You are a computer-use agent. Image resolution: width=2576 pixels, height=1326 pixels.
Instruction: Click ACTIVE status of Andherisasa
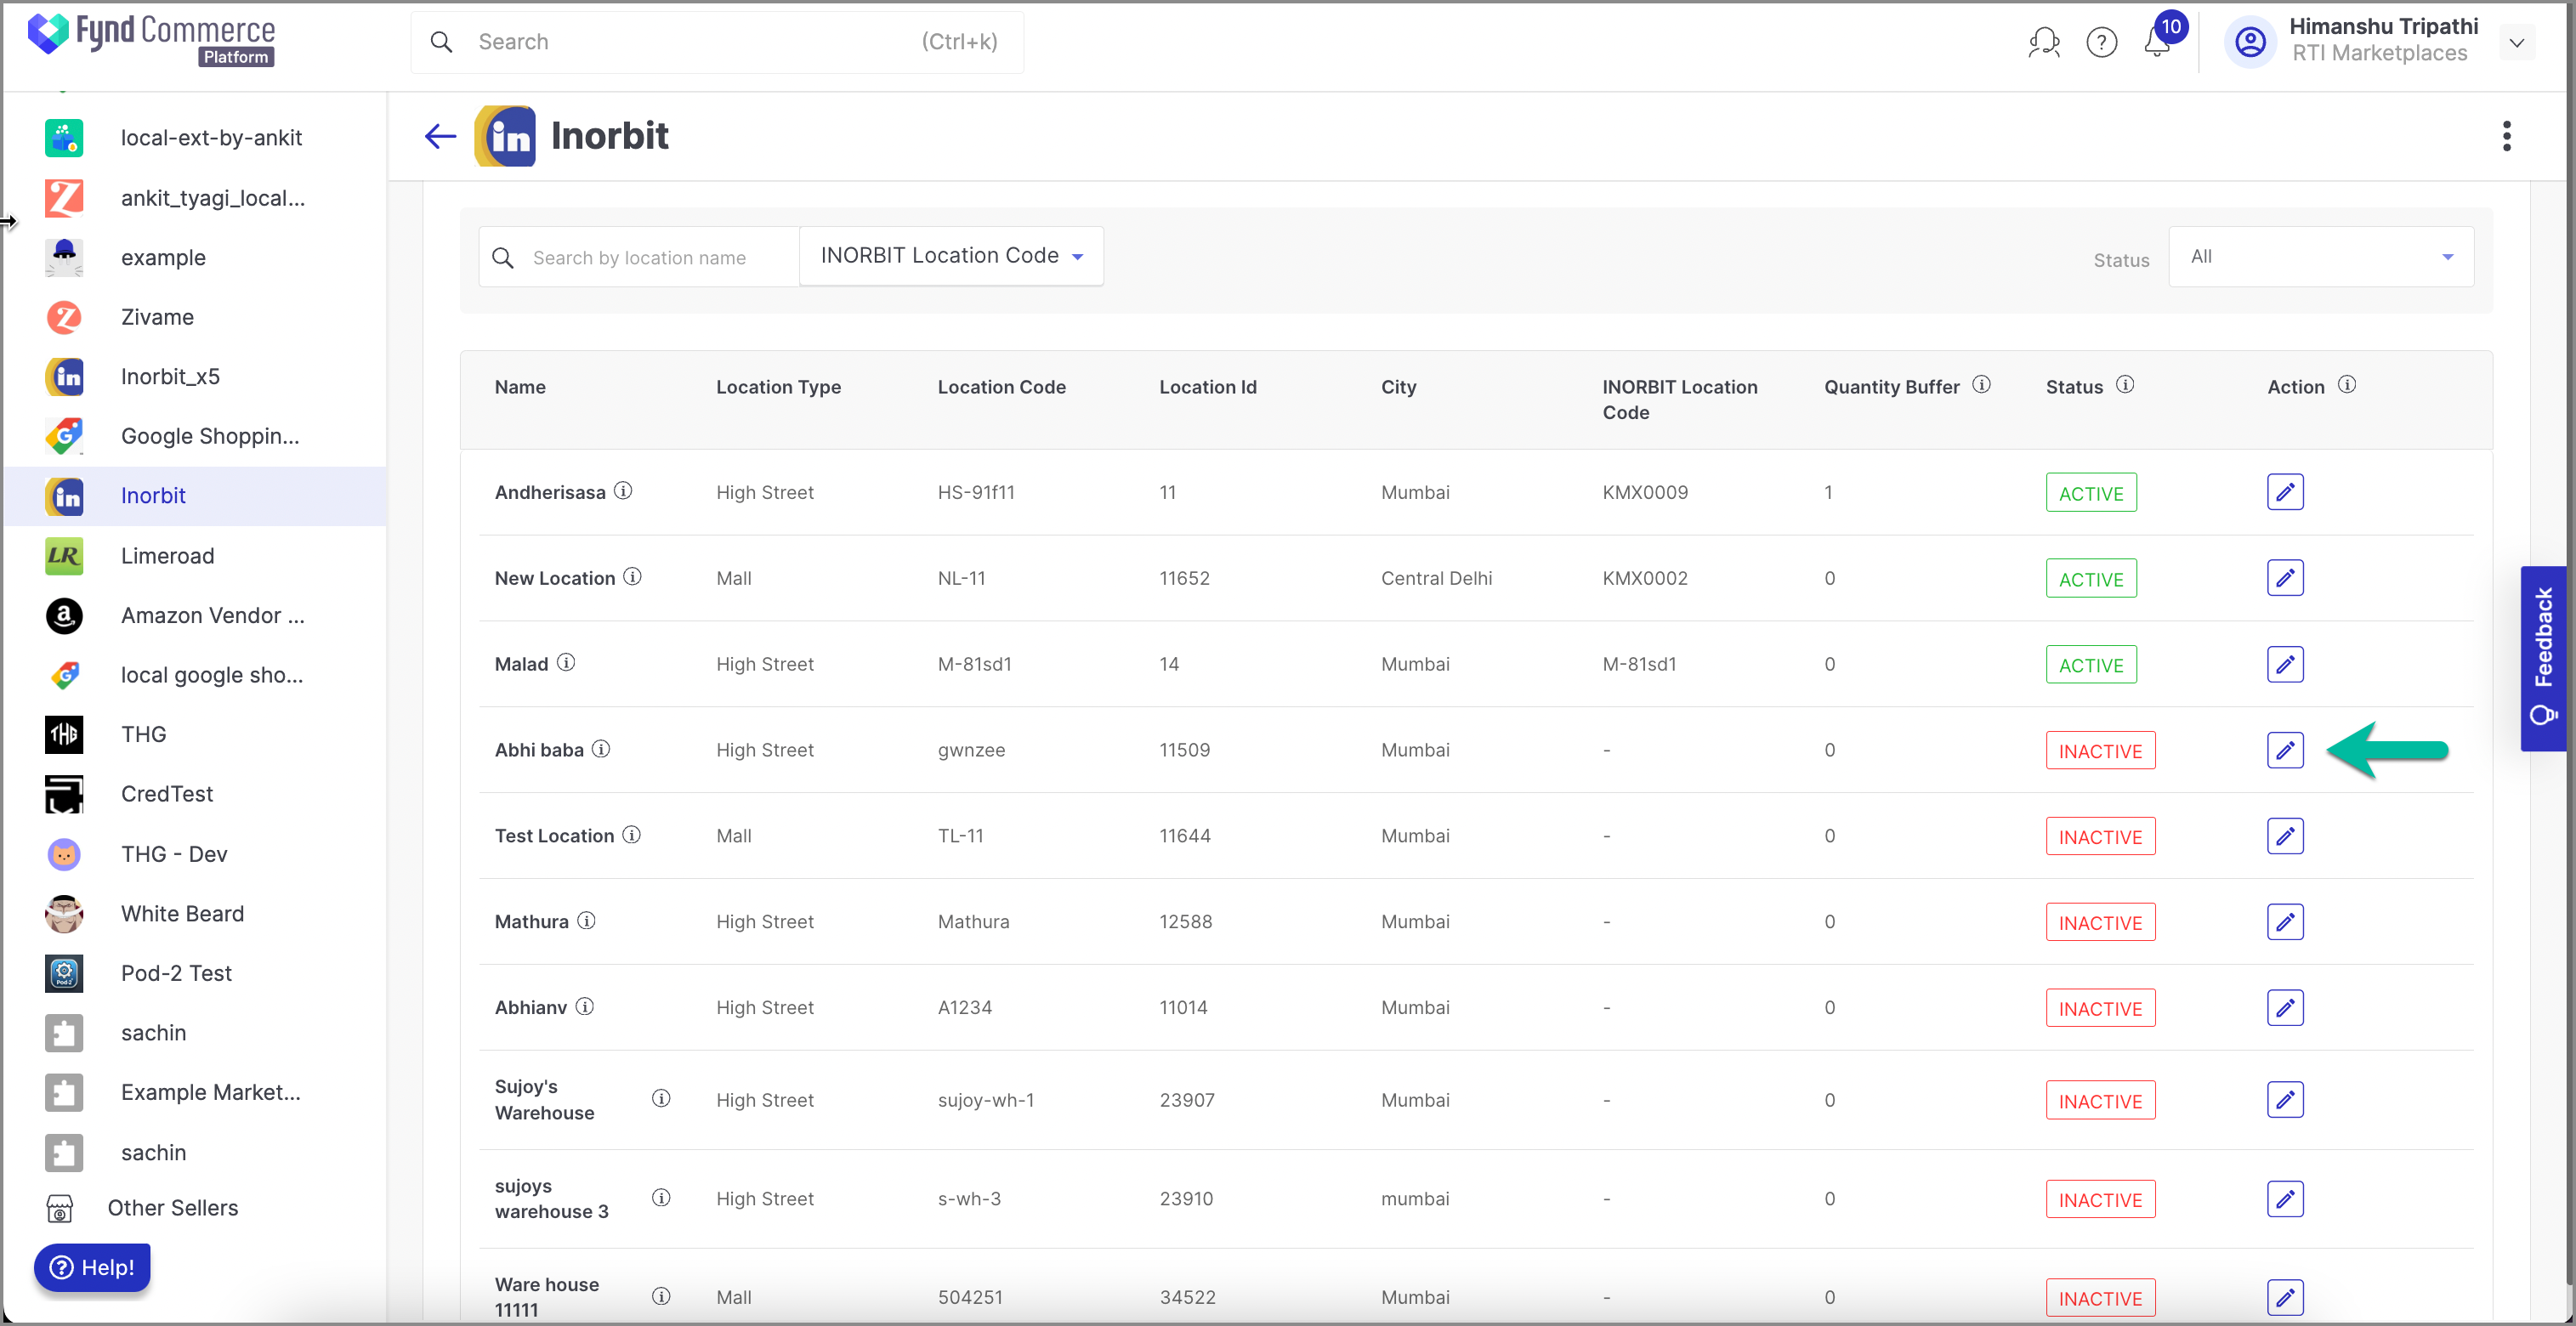click(2091, 493)
